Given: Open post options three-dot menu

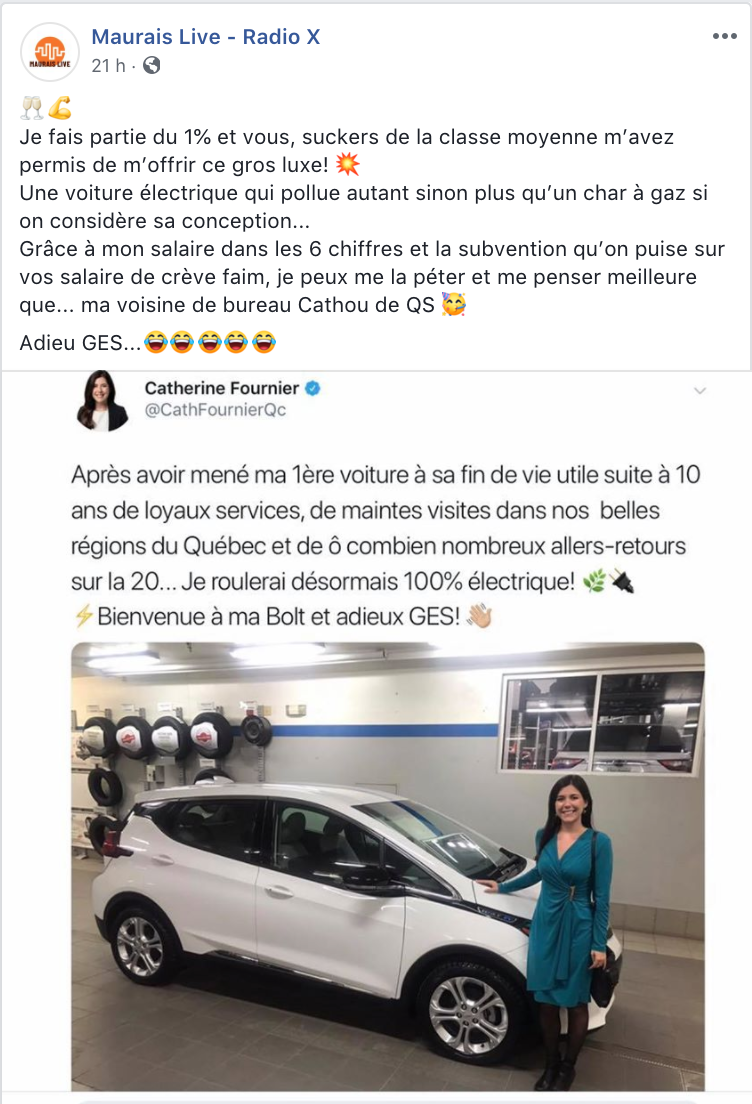Looking at the screenshot, I should click(x=725, y=37).
